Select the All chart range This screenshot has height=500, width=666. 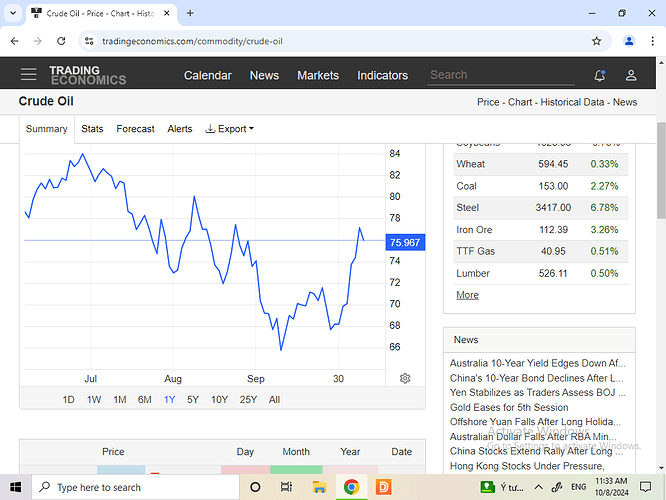tap(274, 399)
